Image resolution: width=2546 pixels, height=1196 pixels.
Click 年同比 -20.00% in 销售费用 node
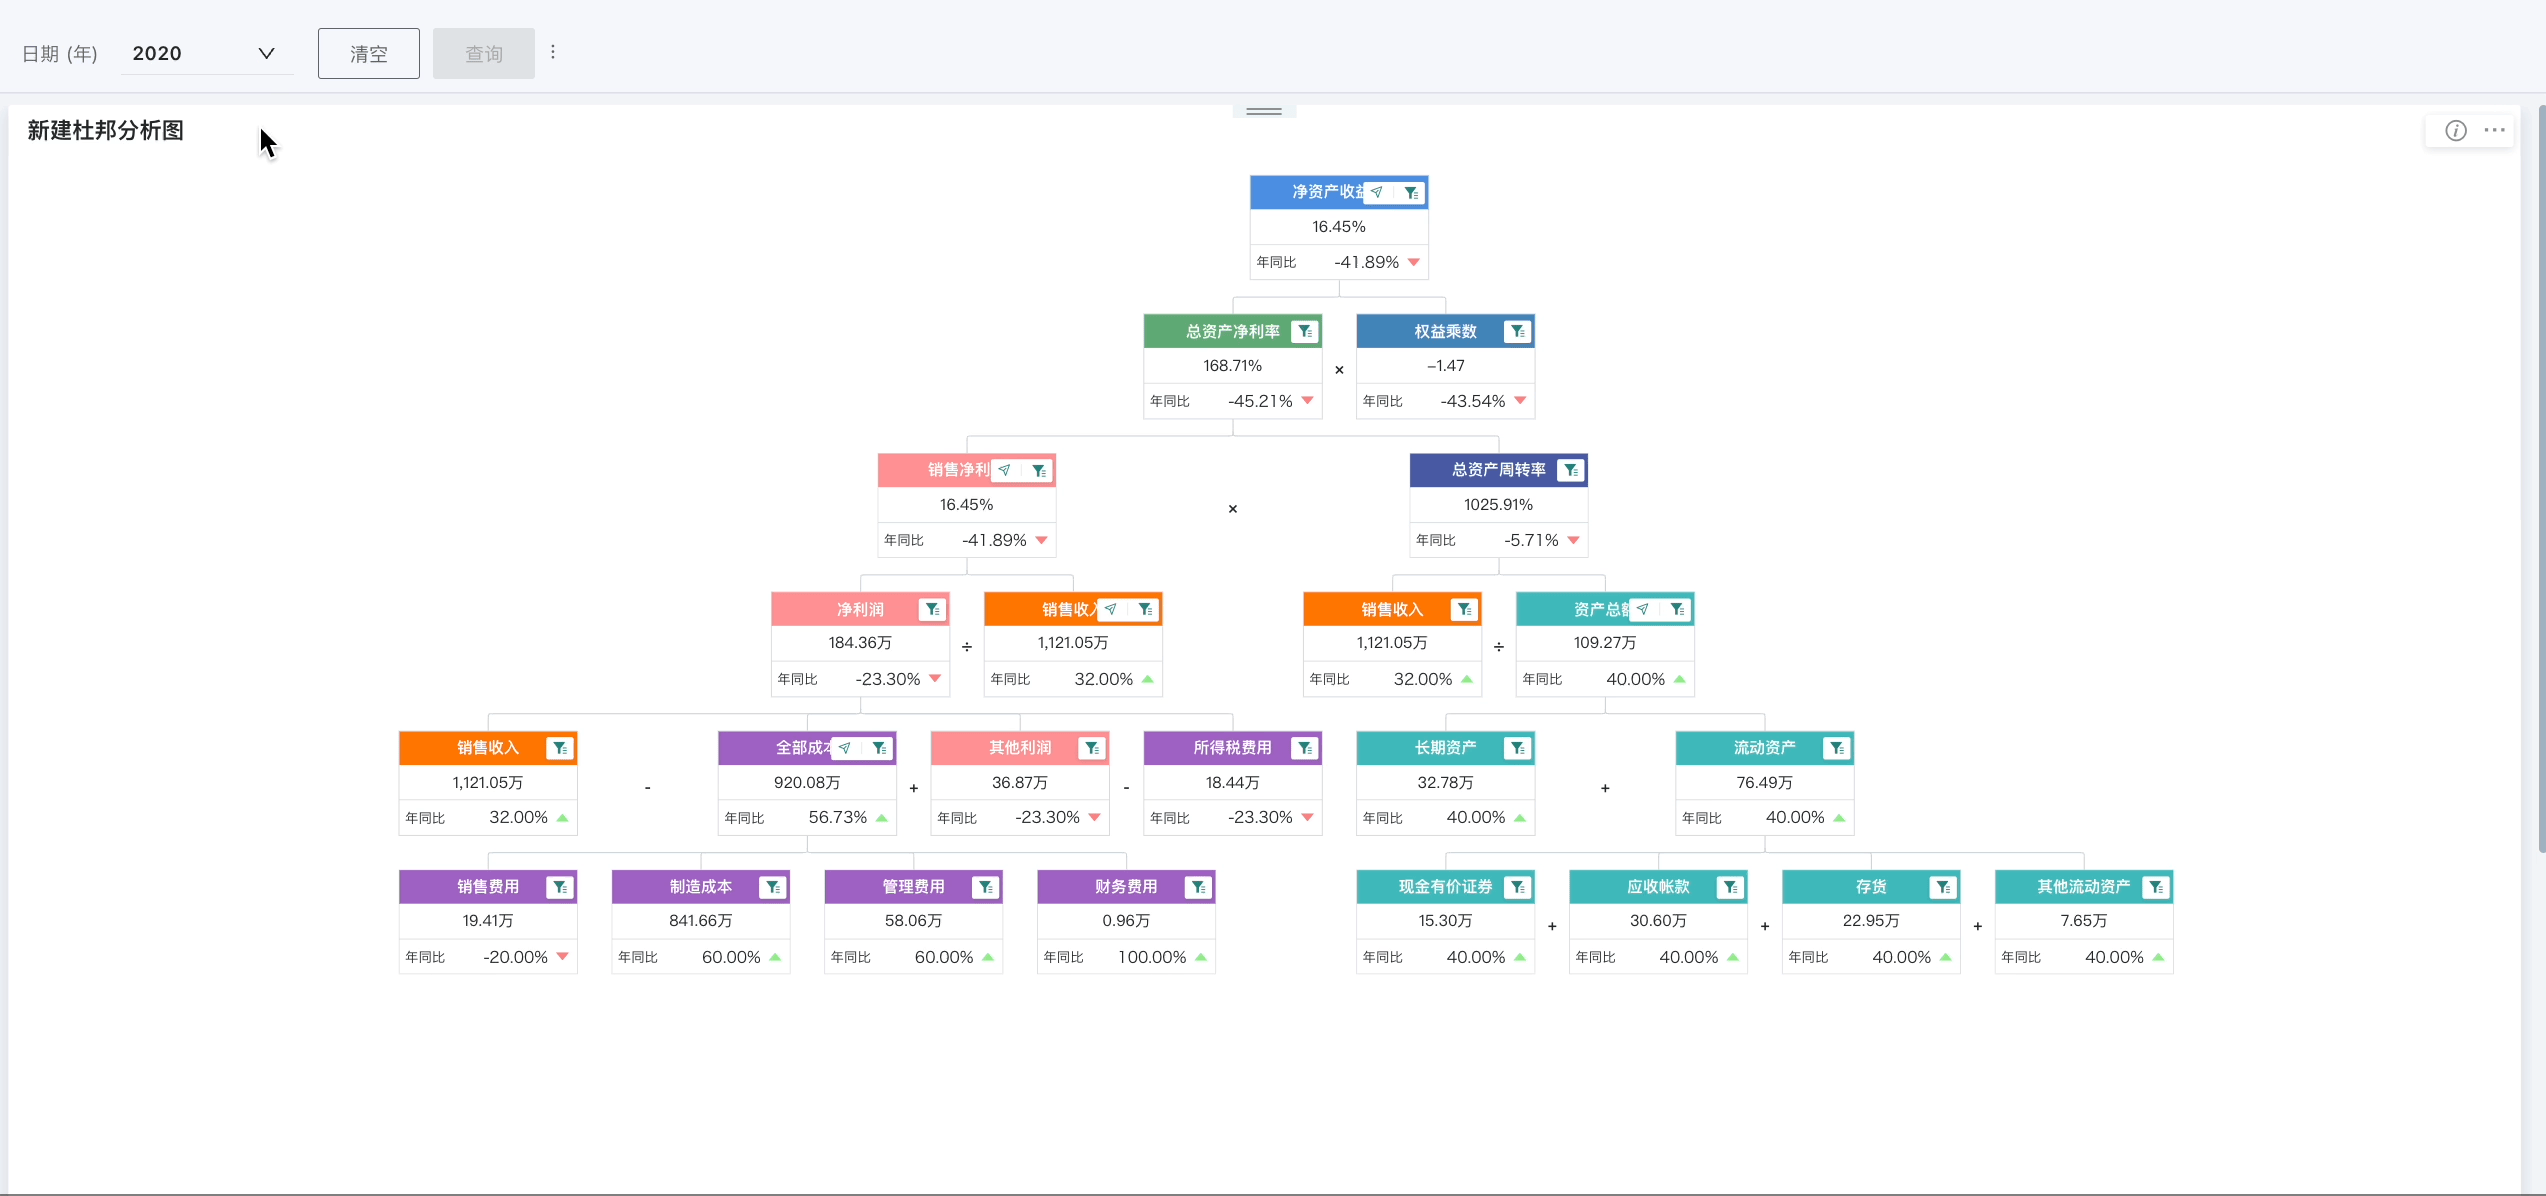click(488, 957)
